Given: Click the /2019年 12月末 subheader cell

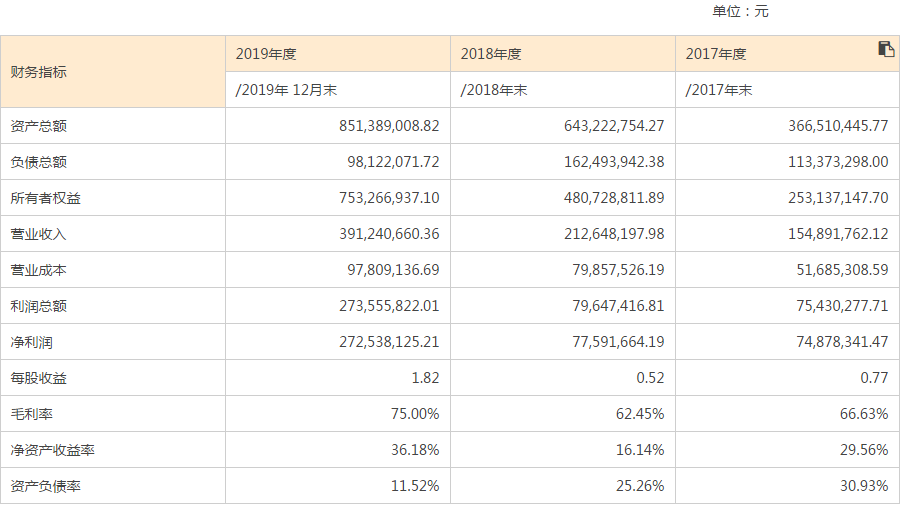Looking at the screenshot, I should (x=286, y=90).
